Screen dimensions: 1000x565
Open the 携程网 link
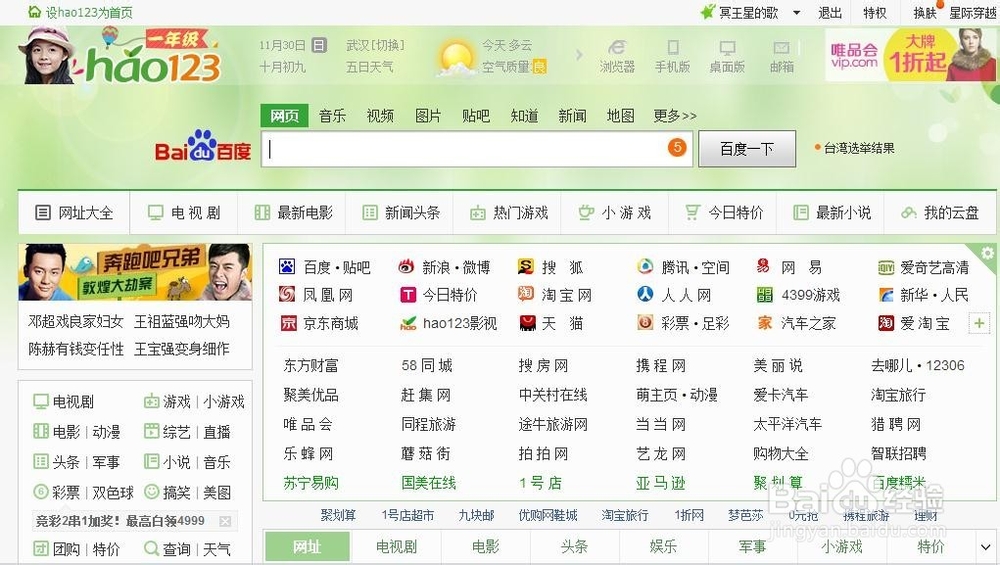click(661, 365)
